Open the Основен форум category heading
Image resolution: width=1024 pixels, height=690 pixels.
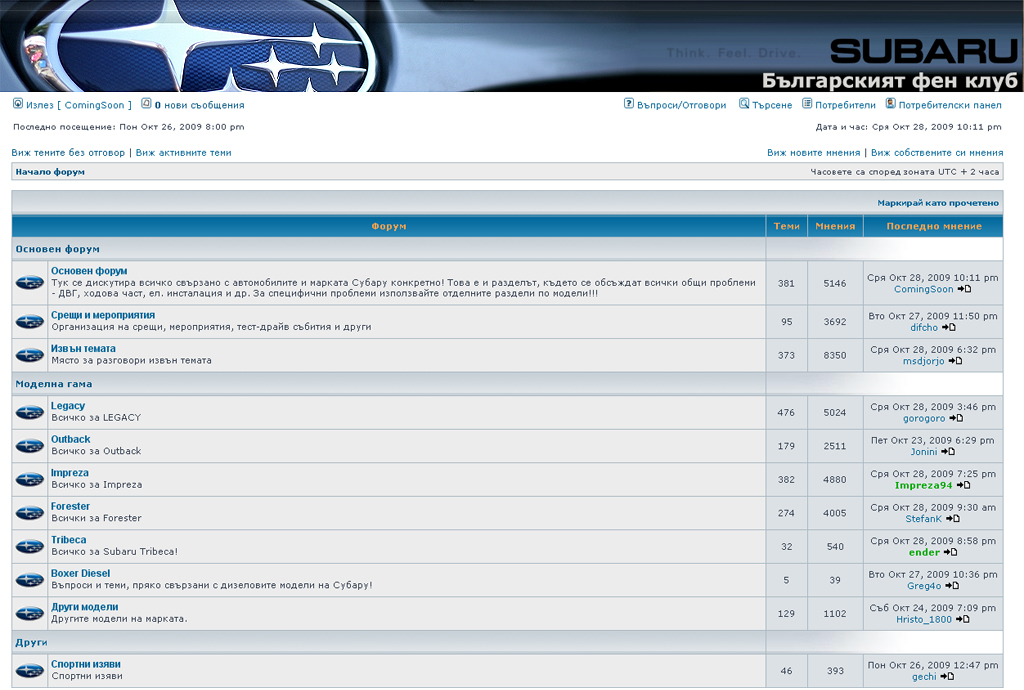pos(57,249)
